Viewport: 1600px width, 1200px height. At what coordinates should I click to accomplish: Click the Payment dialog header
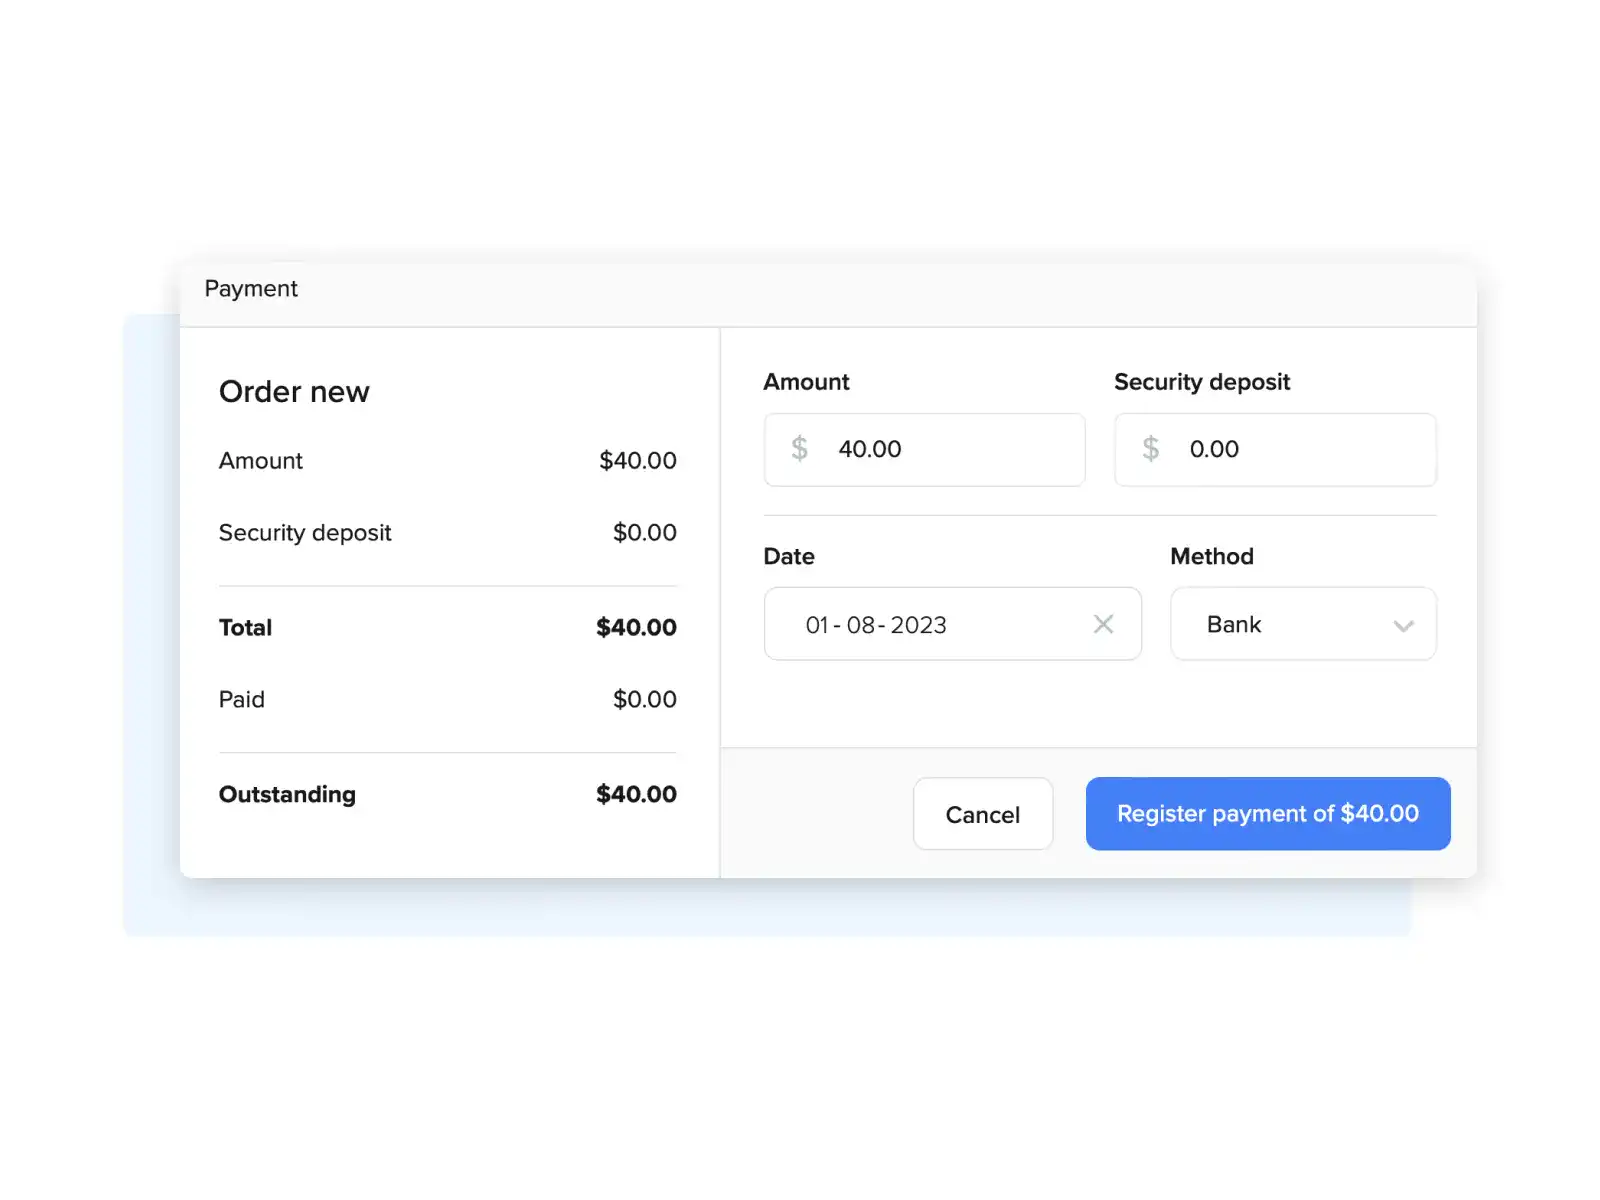click(x=251, y=288)
